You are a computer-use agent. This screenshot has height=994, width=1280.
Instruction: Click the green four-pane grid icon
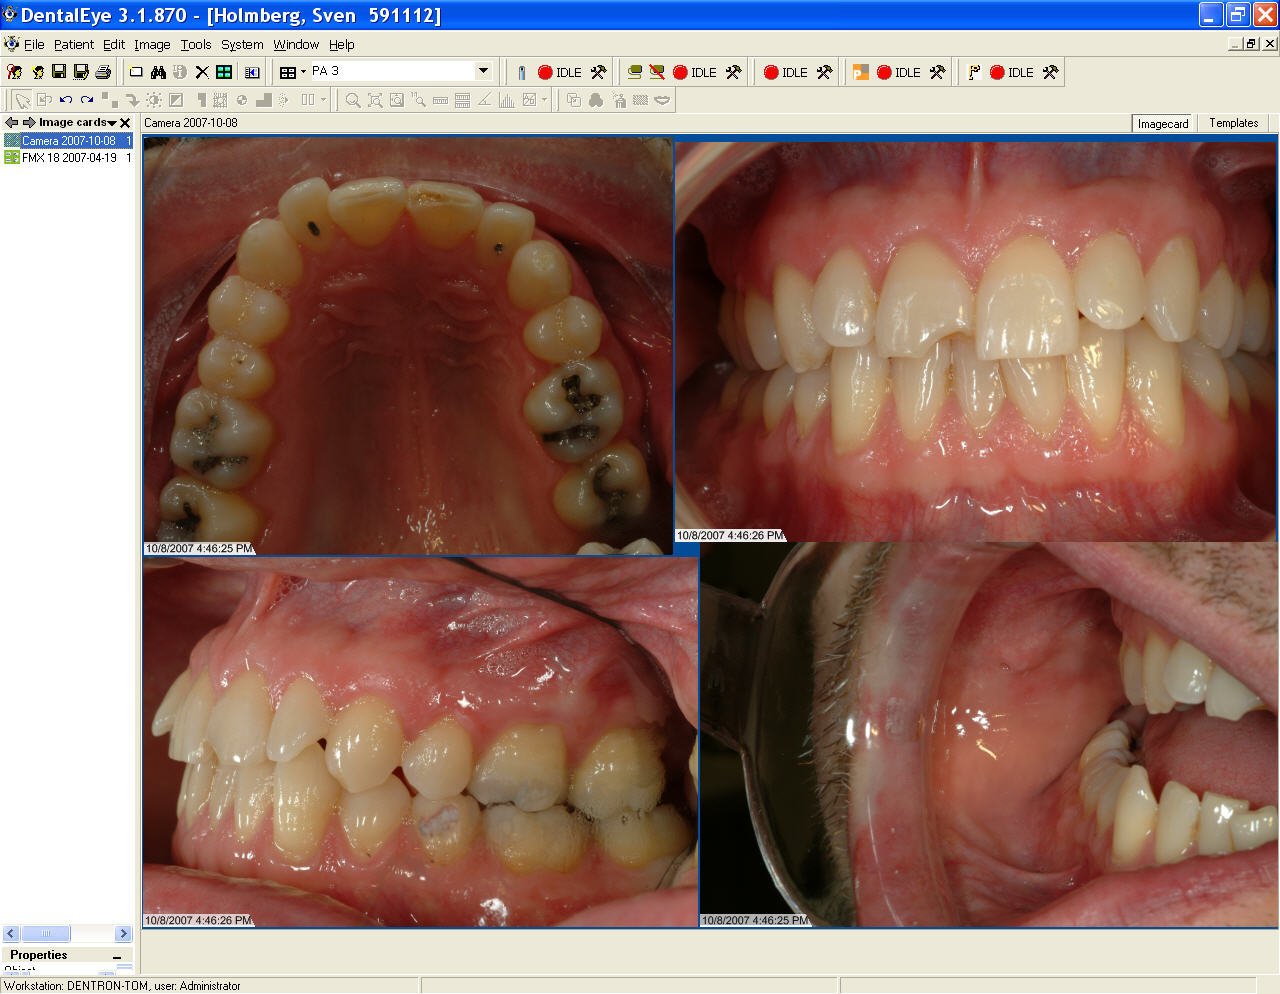(224, 72)
